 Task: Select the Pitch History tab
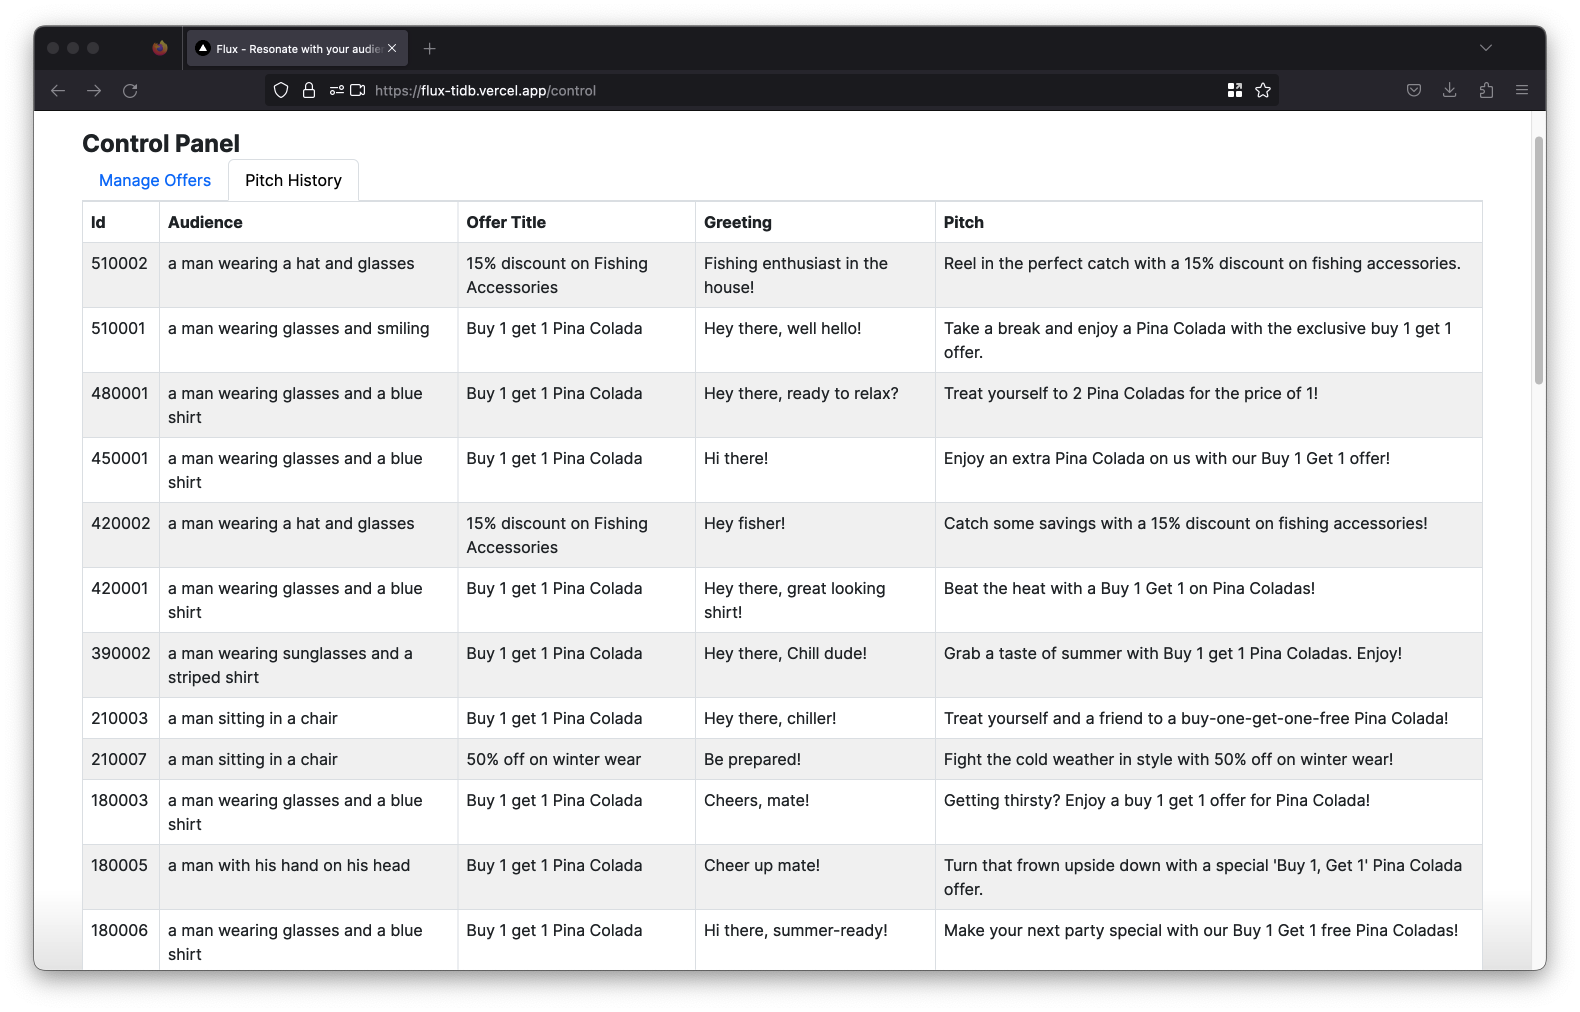click(294, 181)
